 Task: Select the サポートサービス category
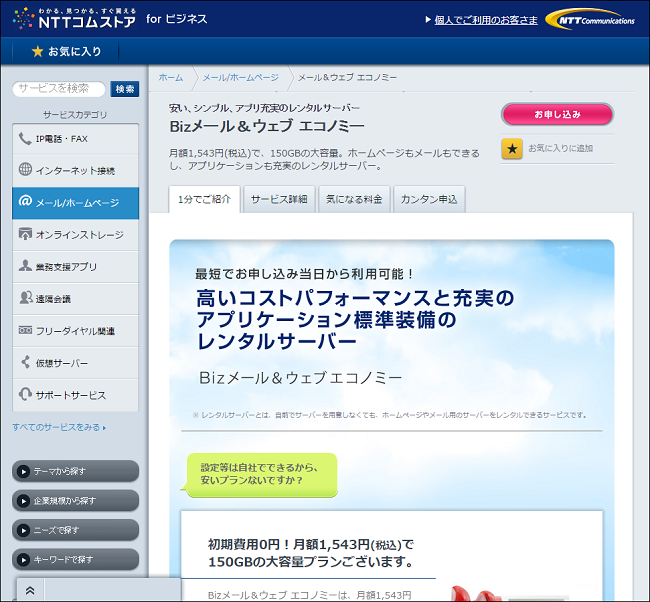tap(75, 395)
